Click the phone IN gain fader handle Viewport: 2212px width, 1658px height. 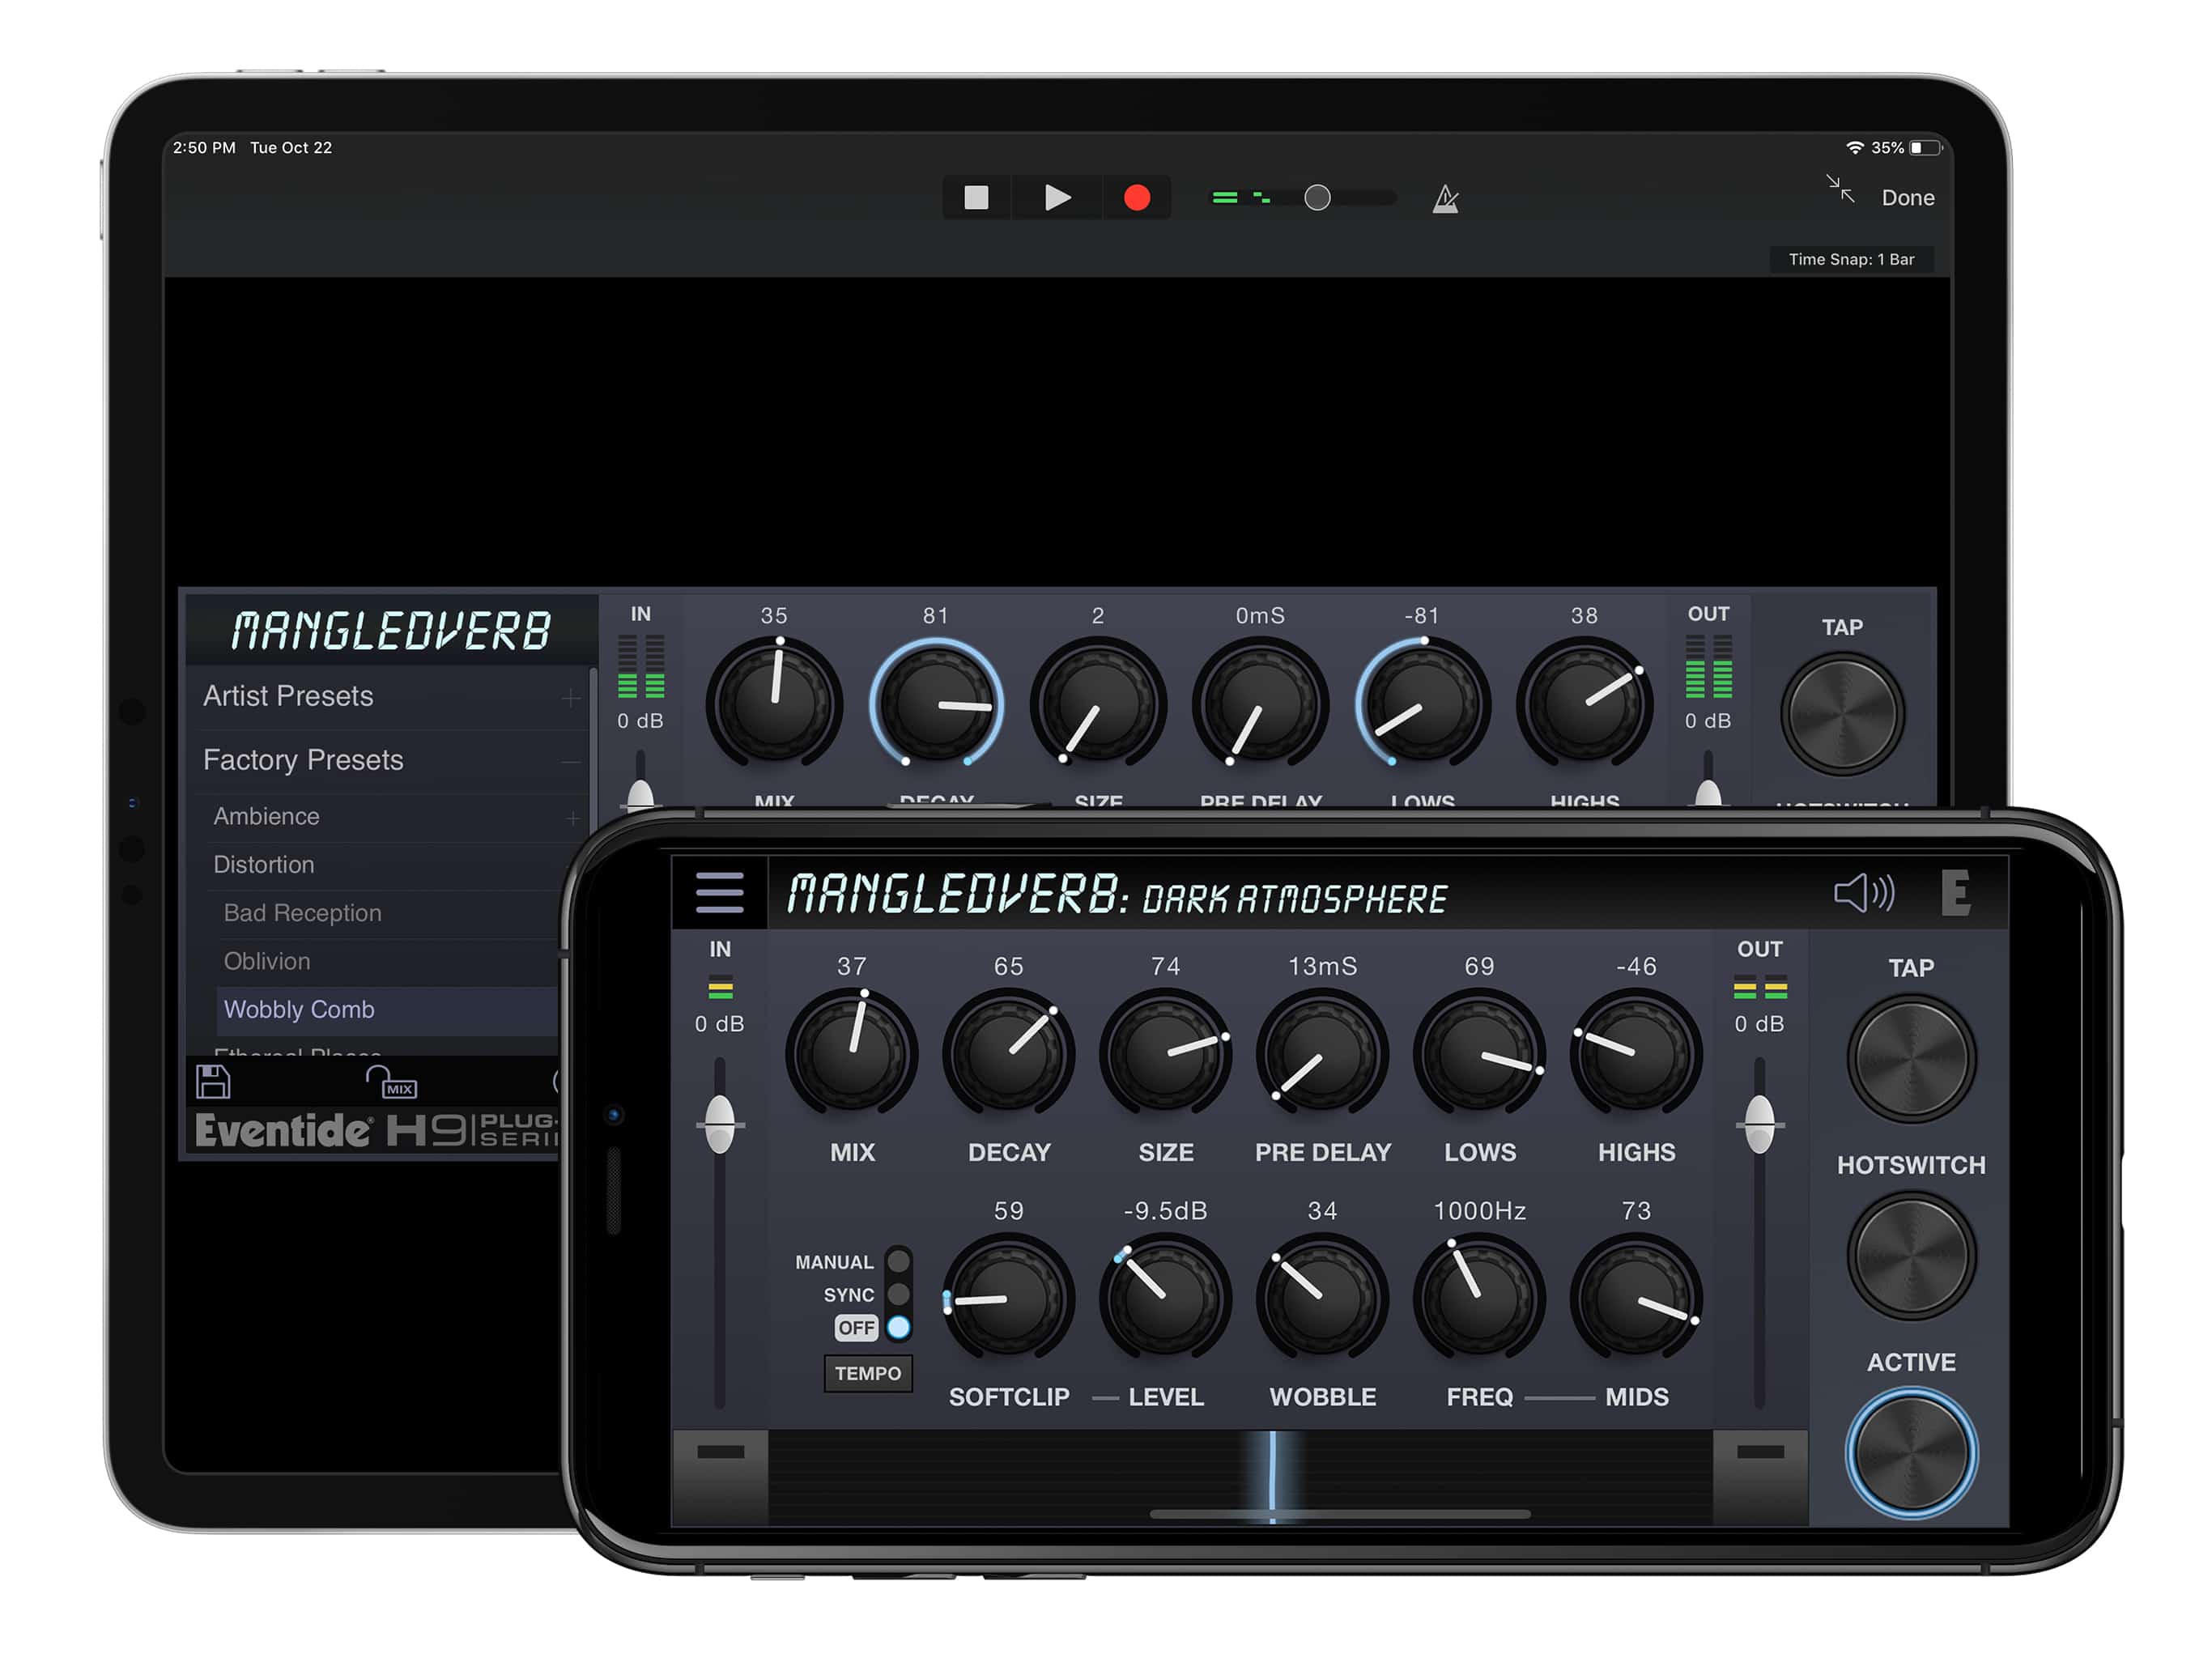point(720,1125)
